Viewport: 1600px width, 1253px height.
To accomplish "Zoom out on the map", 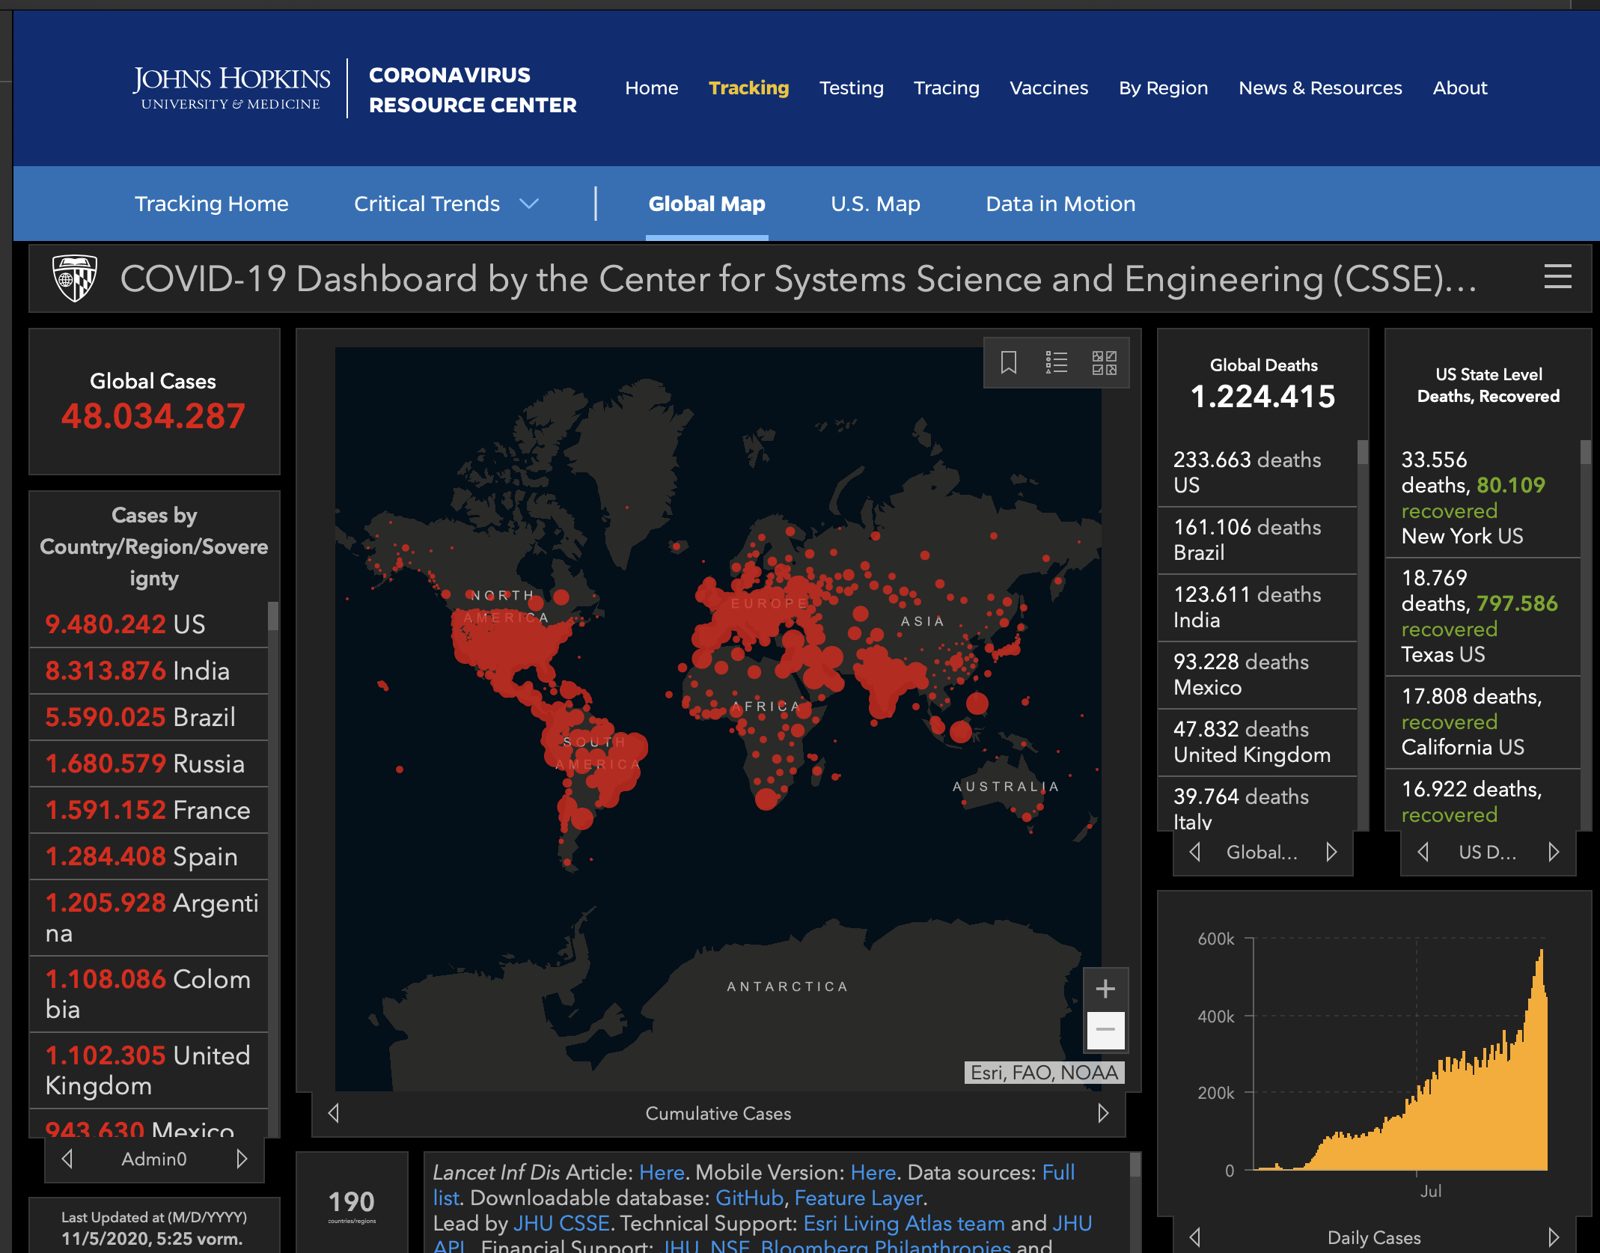I will 1105,1030.
